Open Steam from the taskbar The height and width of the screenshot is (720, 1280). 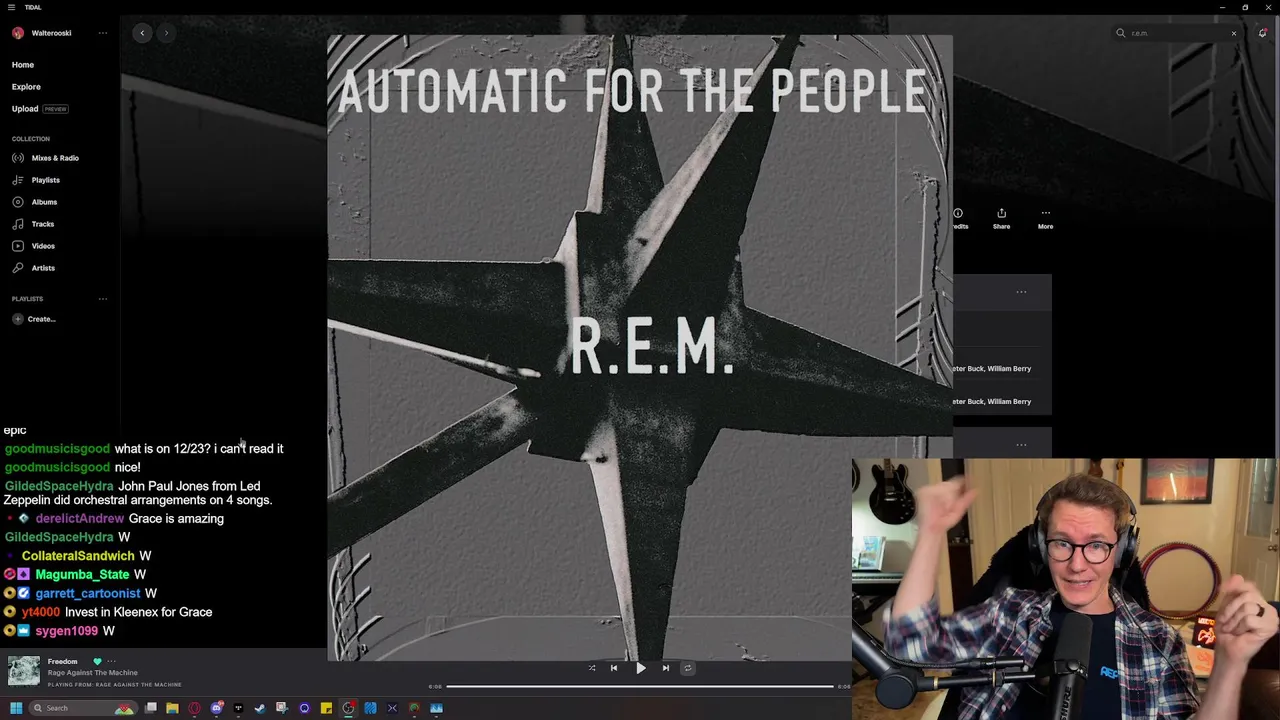(260, 708)
